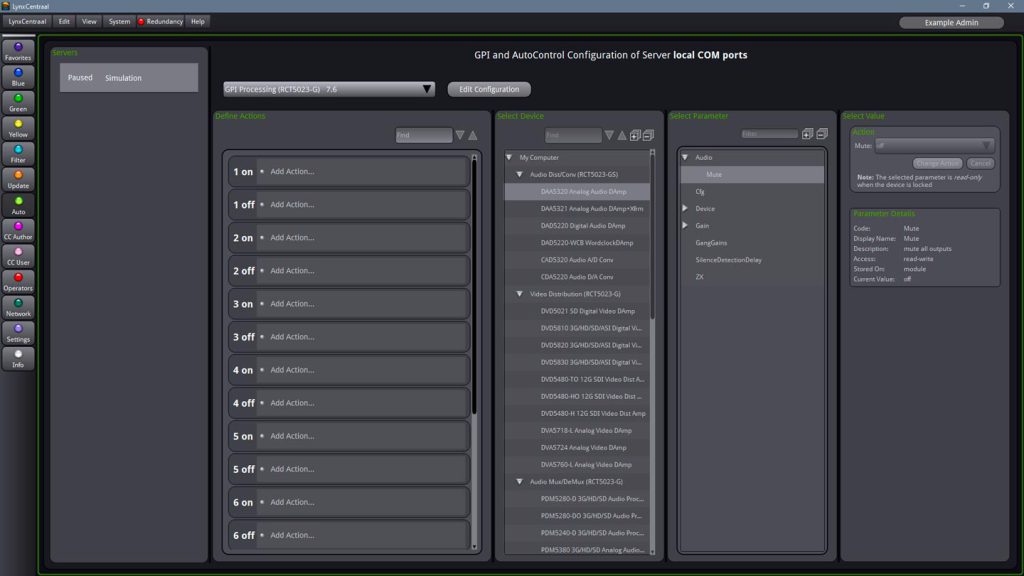Open the Favorites sidebar panel
Image resolution: width=1024 pixels, height=576 pixels.
18,51
